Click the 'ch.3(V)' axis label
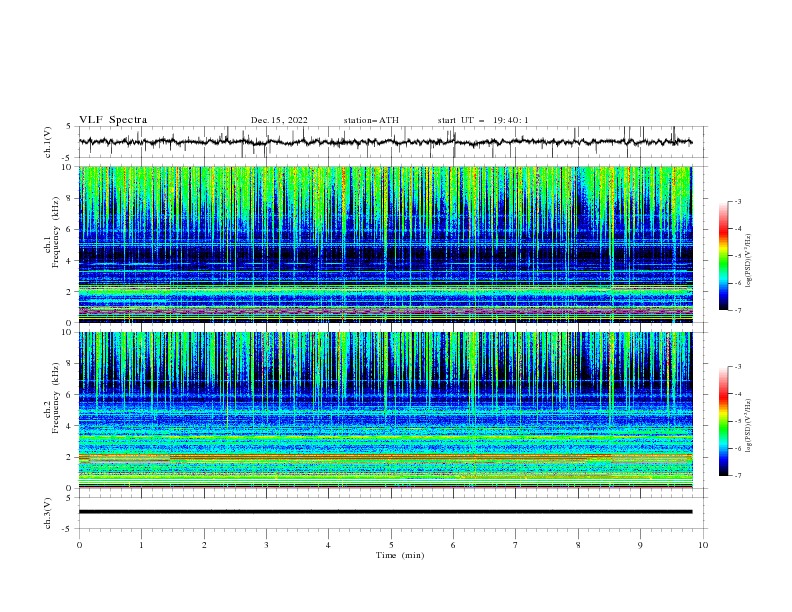Screen dimensions: 792x612 [48, 513]
